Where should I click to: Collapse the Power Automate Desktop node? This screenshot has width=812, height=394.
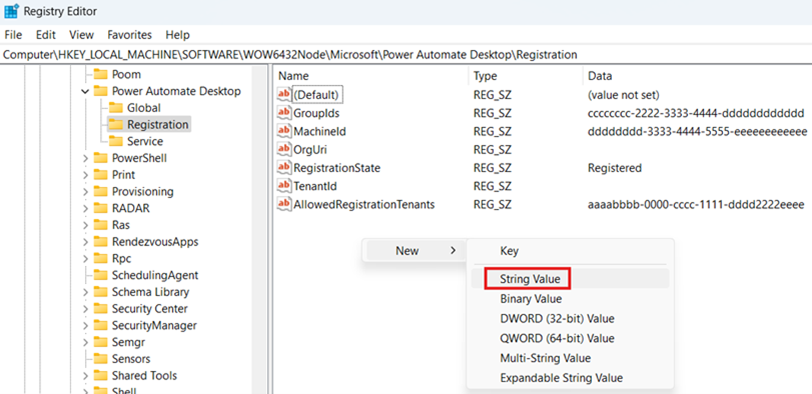(x=85, y=91)
